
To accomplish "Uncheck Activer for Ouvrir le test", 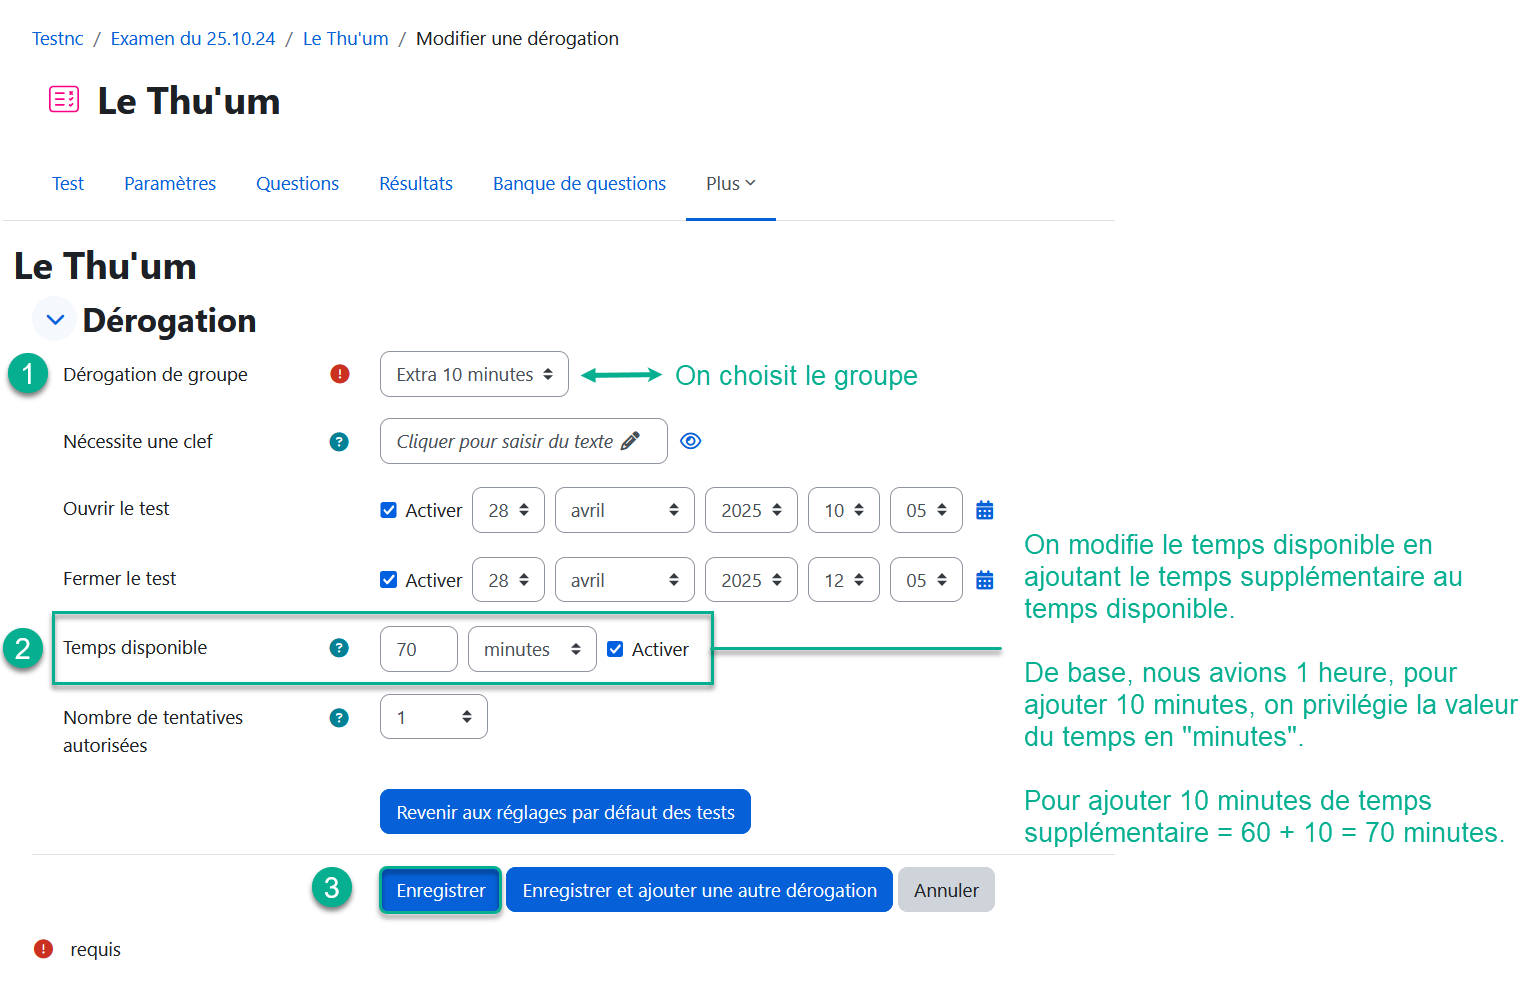I will [389, 510].
